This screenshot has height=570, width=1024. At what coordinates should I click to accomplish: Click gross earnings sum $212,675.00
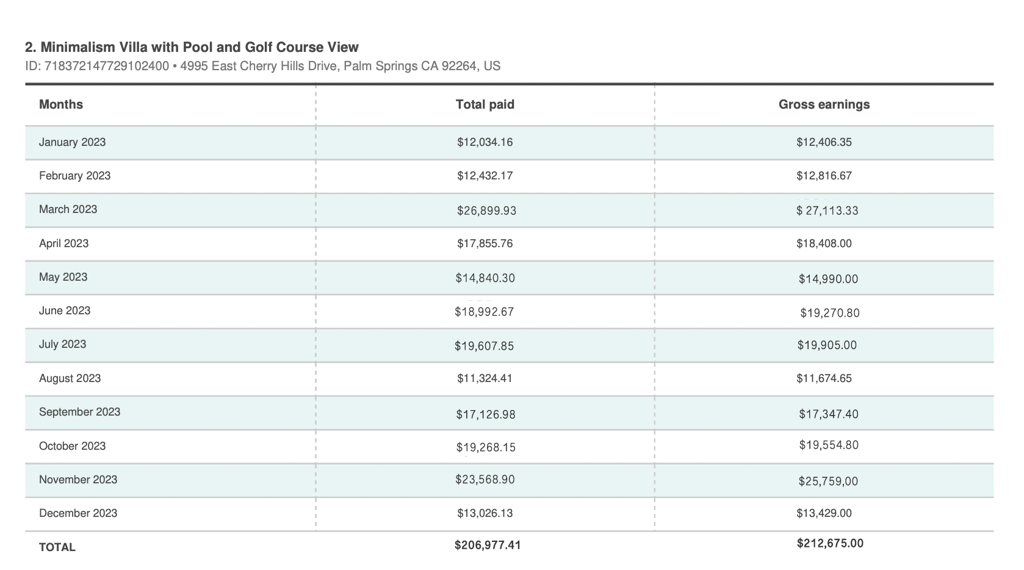[830, 544]
